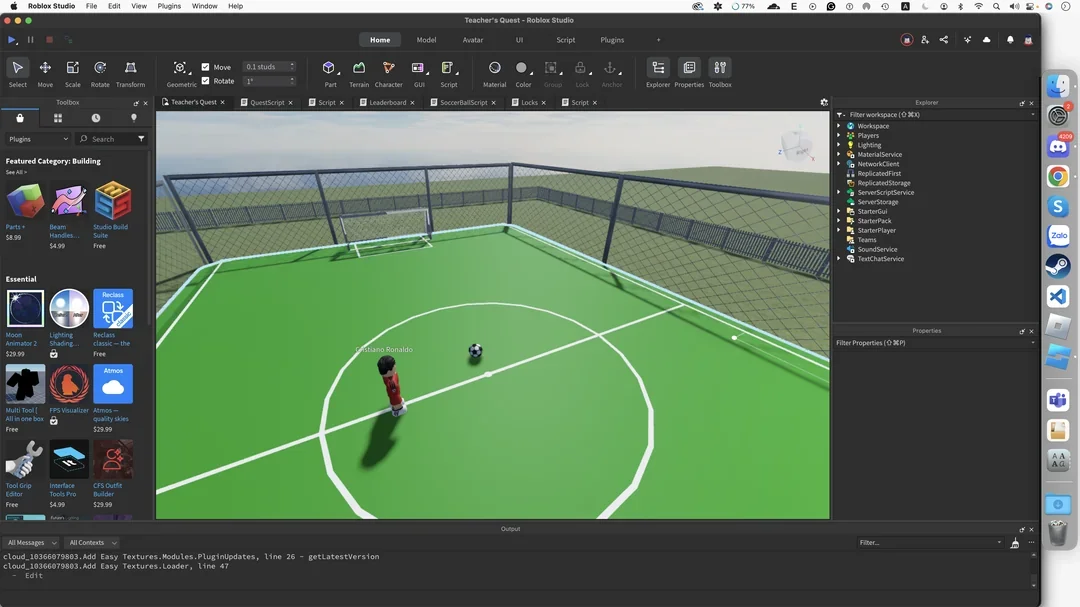
Task: Uncheck the Move snap checkbox
Action: tap(205, 67)
